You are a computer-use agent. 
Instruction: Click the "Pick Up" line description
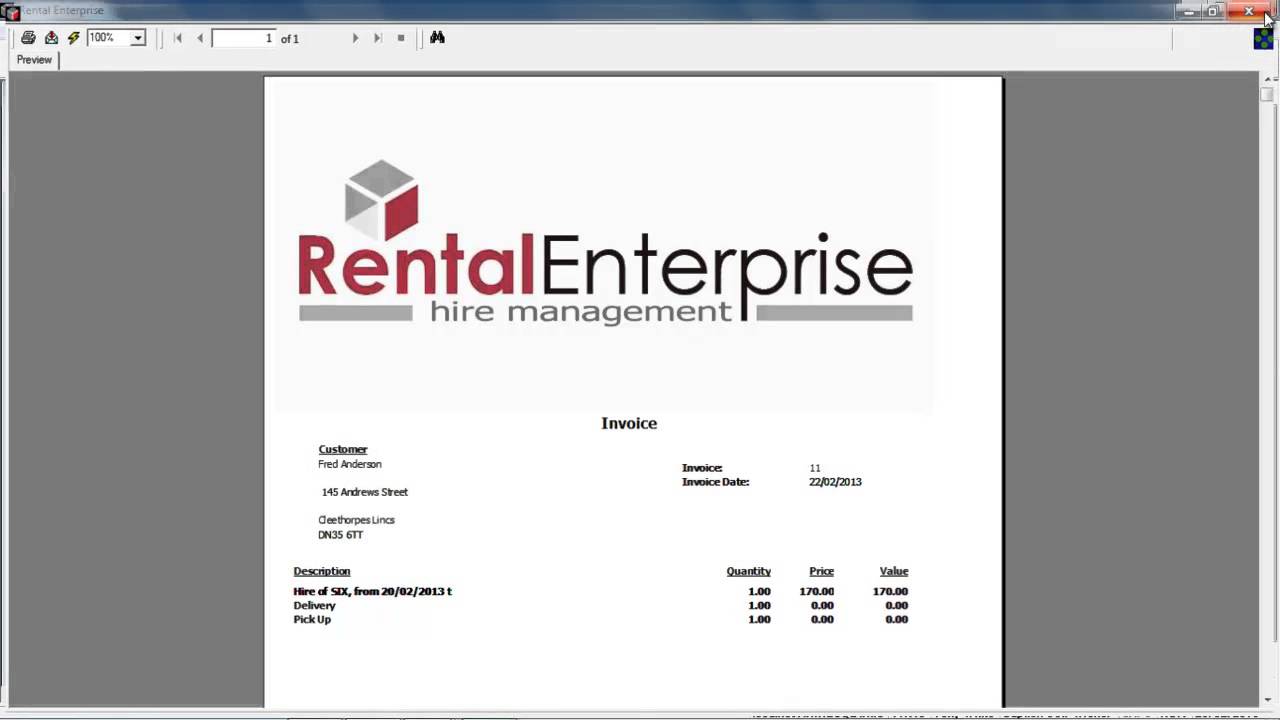(x=312, y=620)
